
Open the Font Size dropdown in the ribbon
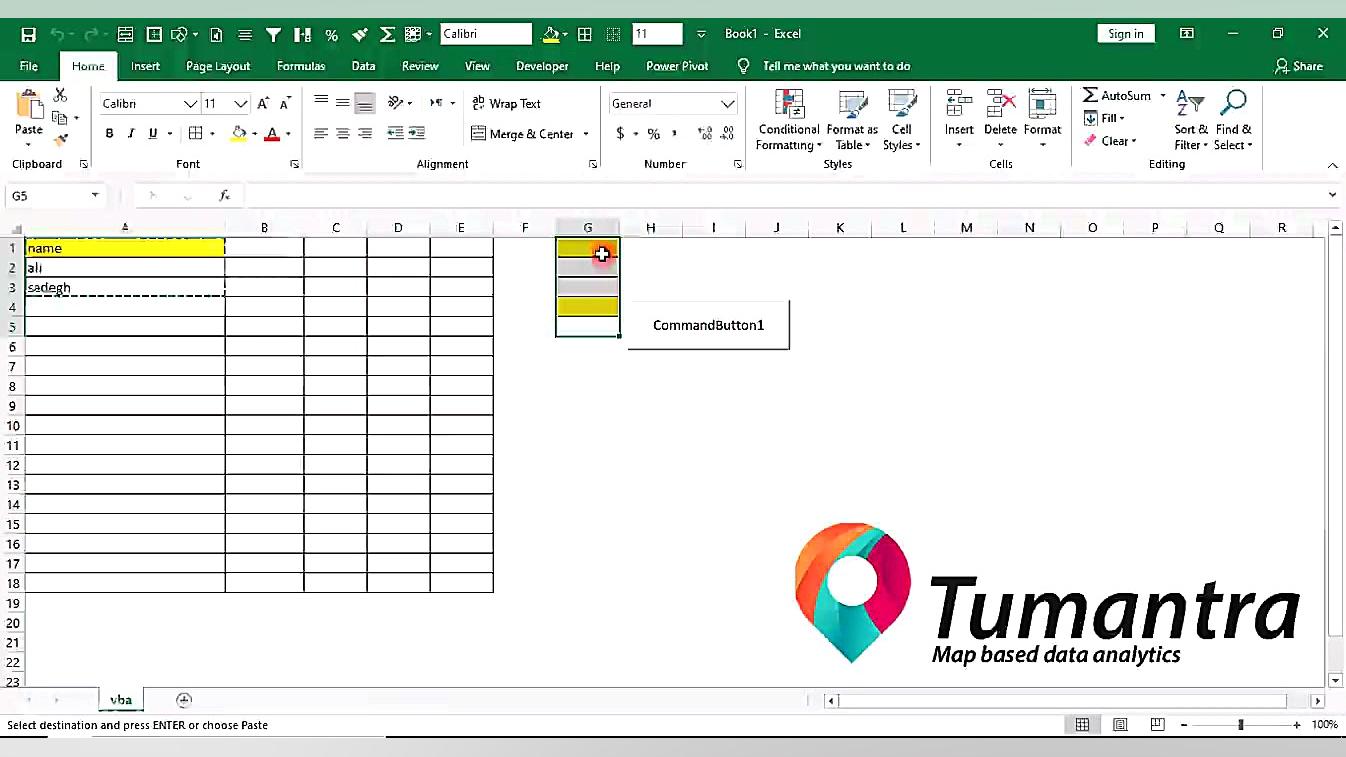pyautogui.click(x=240, y=103)
